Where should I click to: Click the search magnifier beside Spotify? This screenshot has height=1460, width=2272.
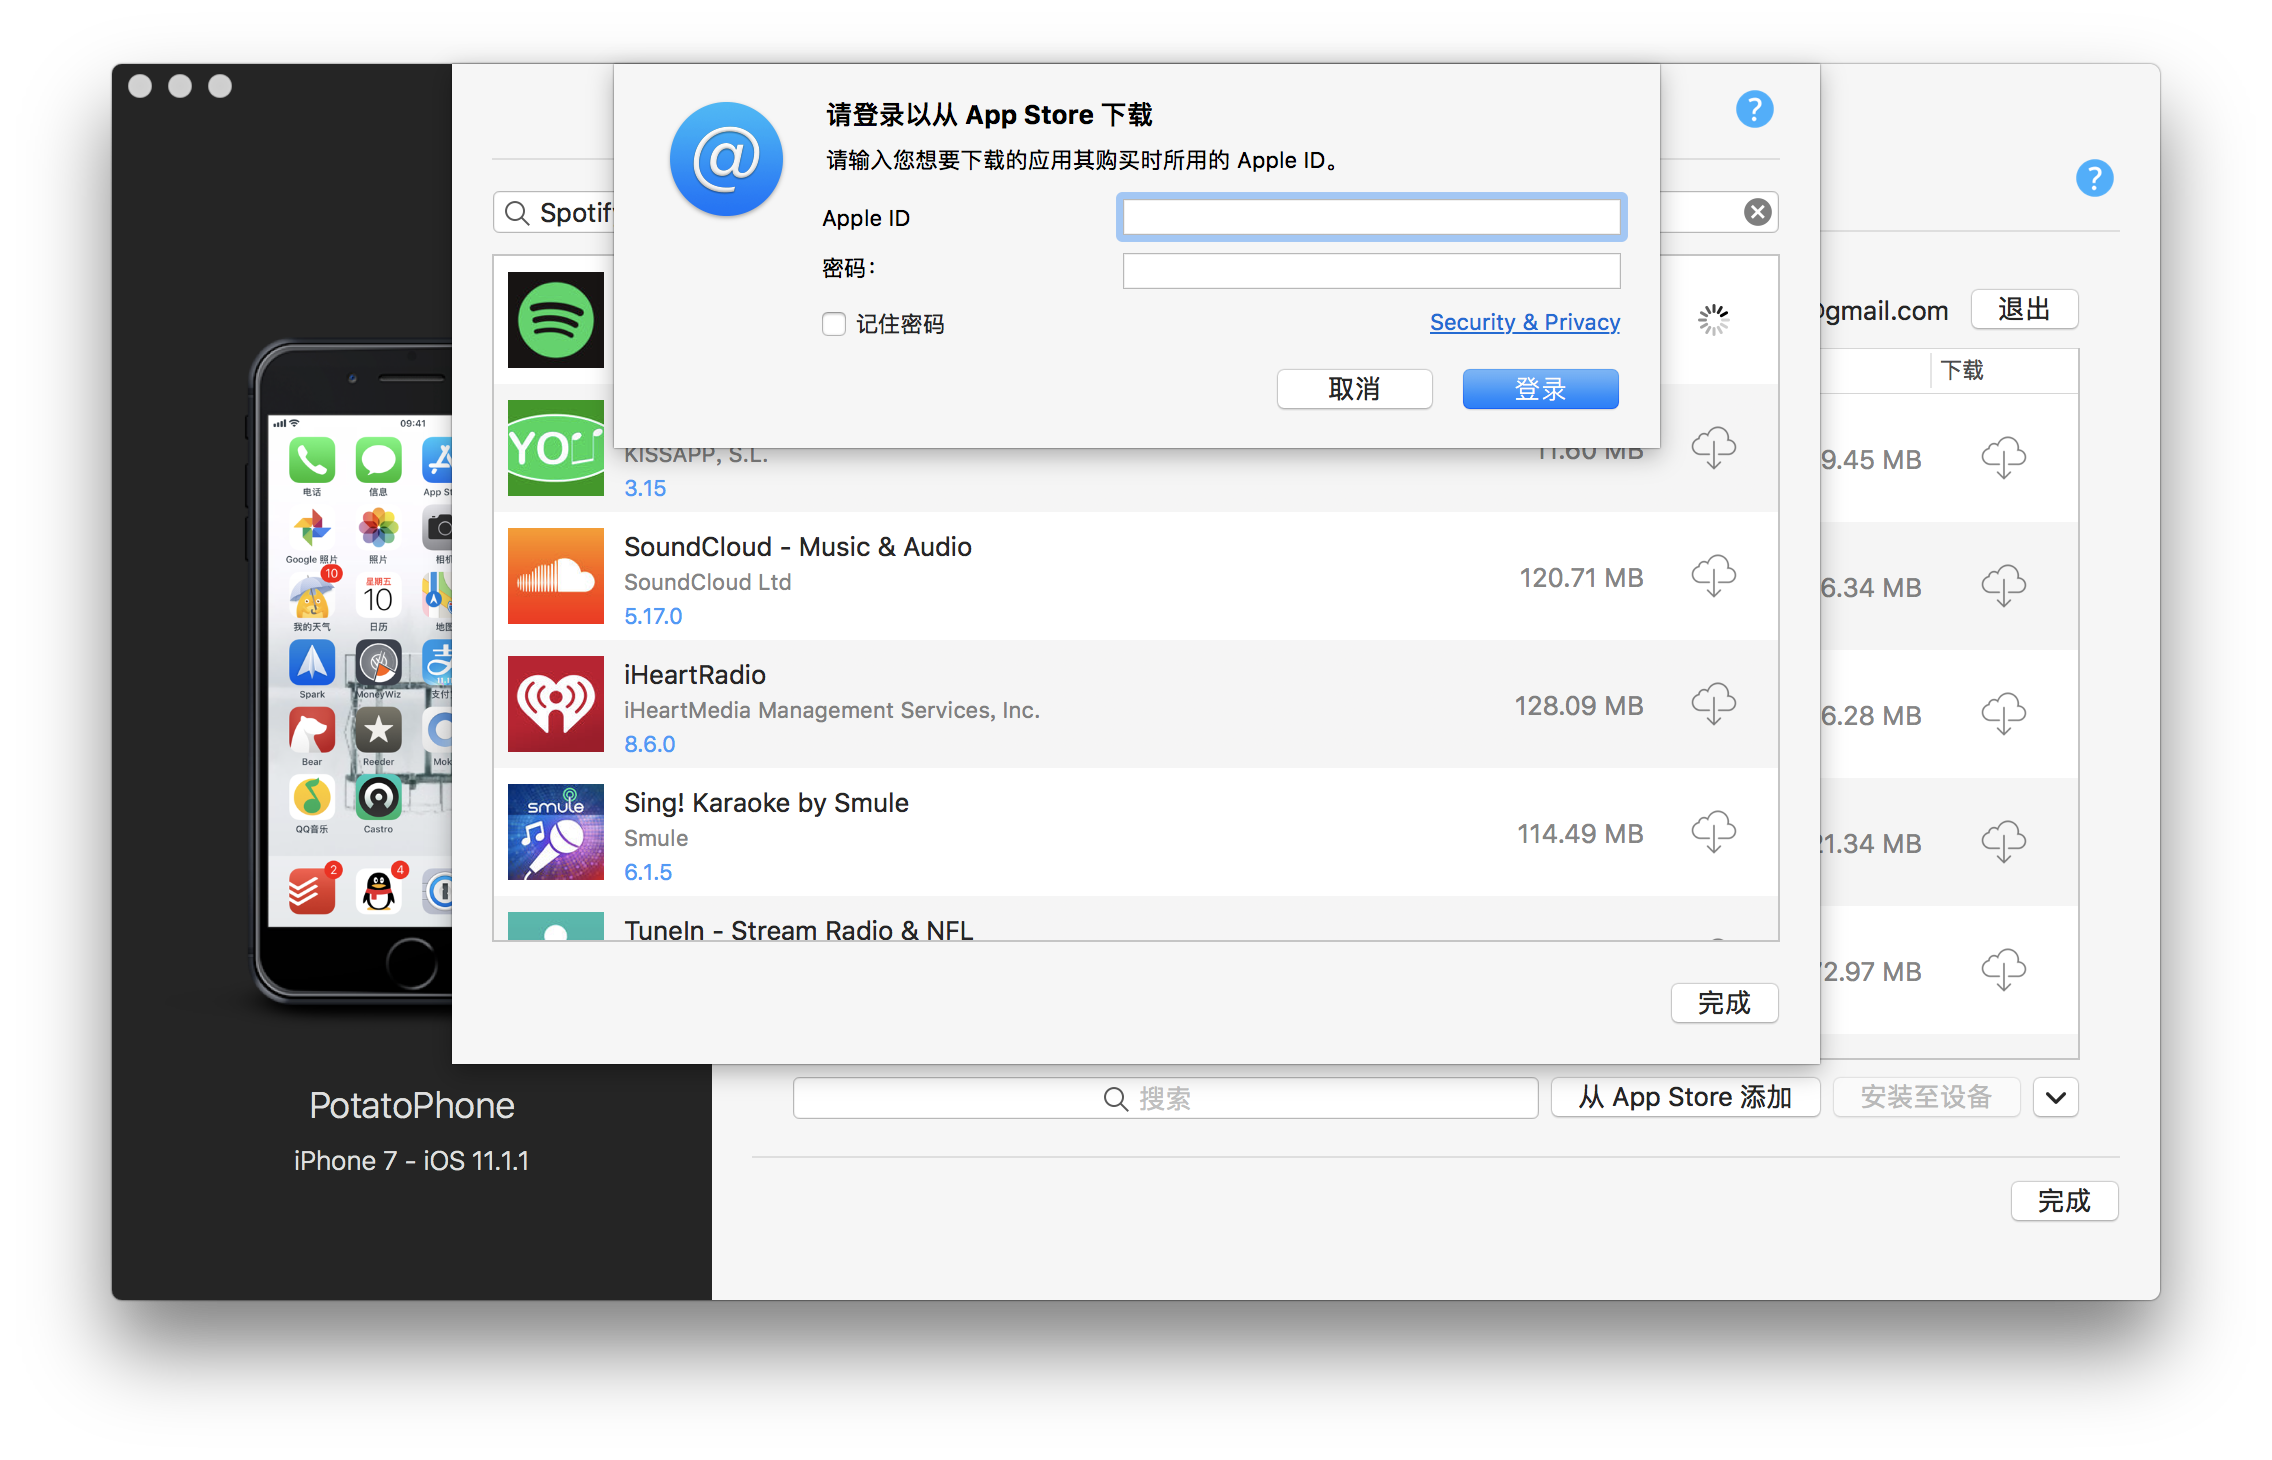click(x=516, y=213)
